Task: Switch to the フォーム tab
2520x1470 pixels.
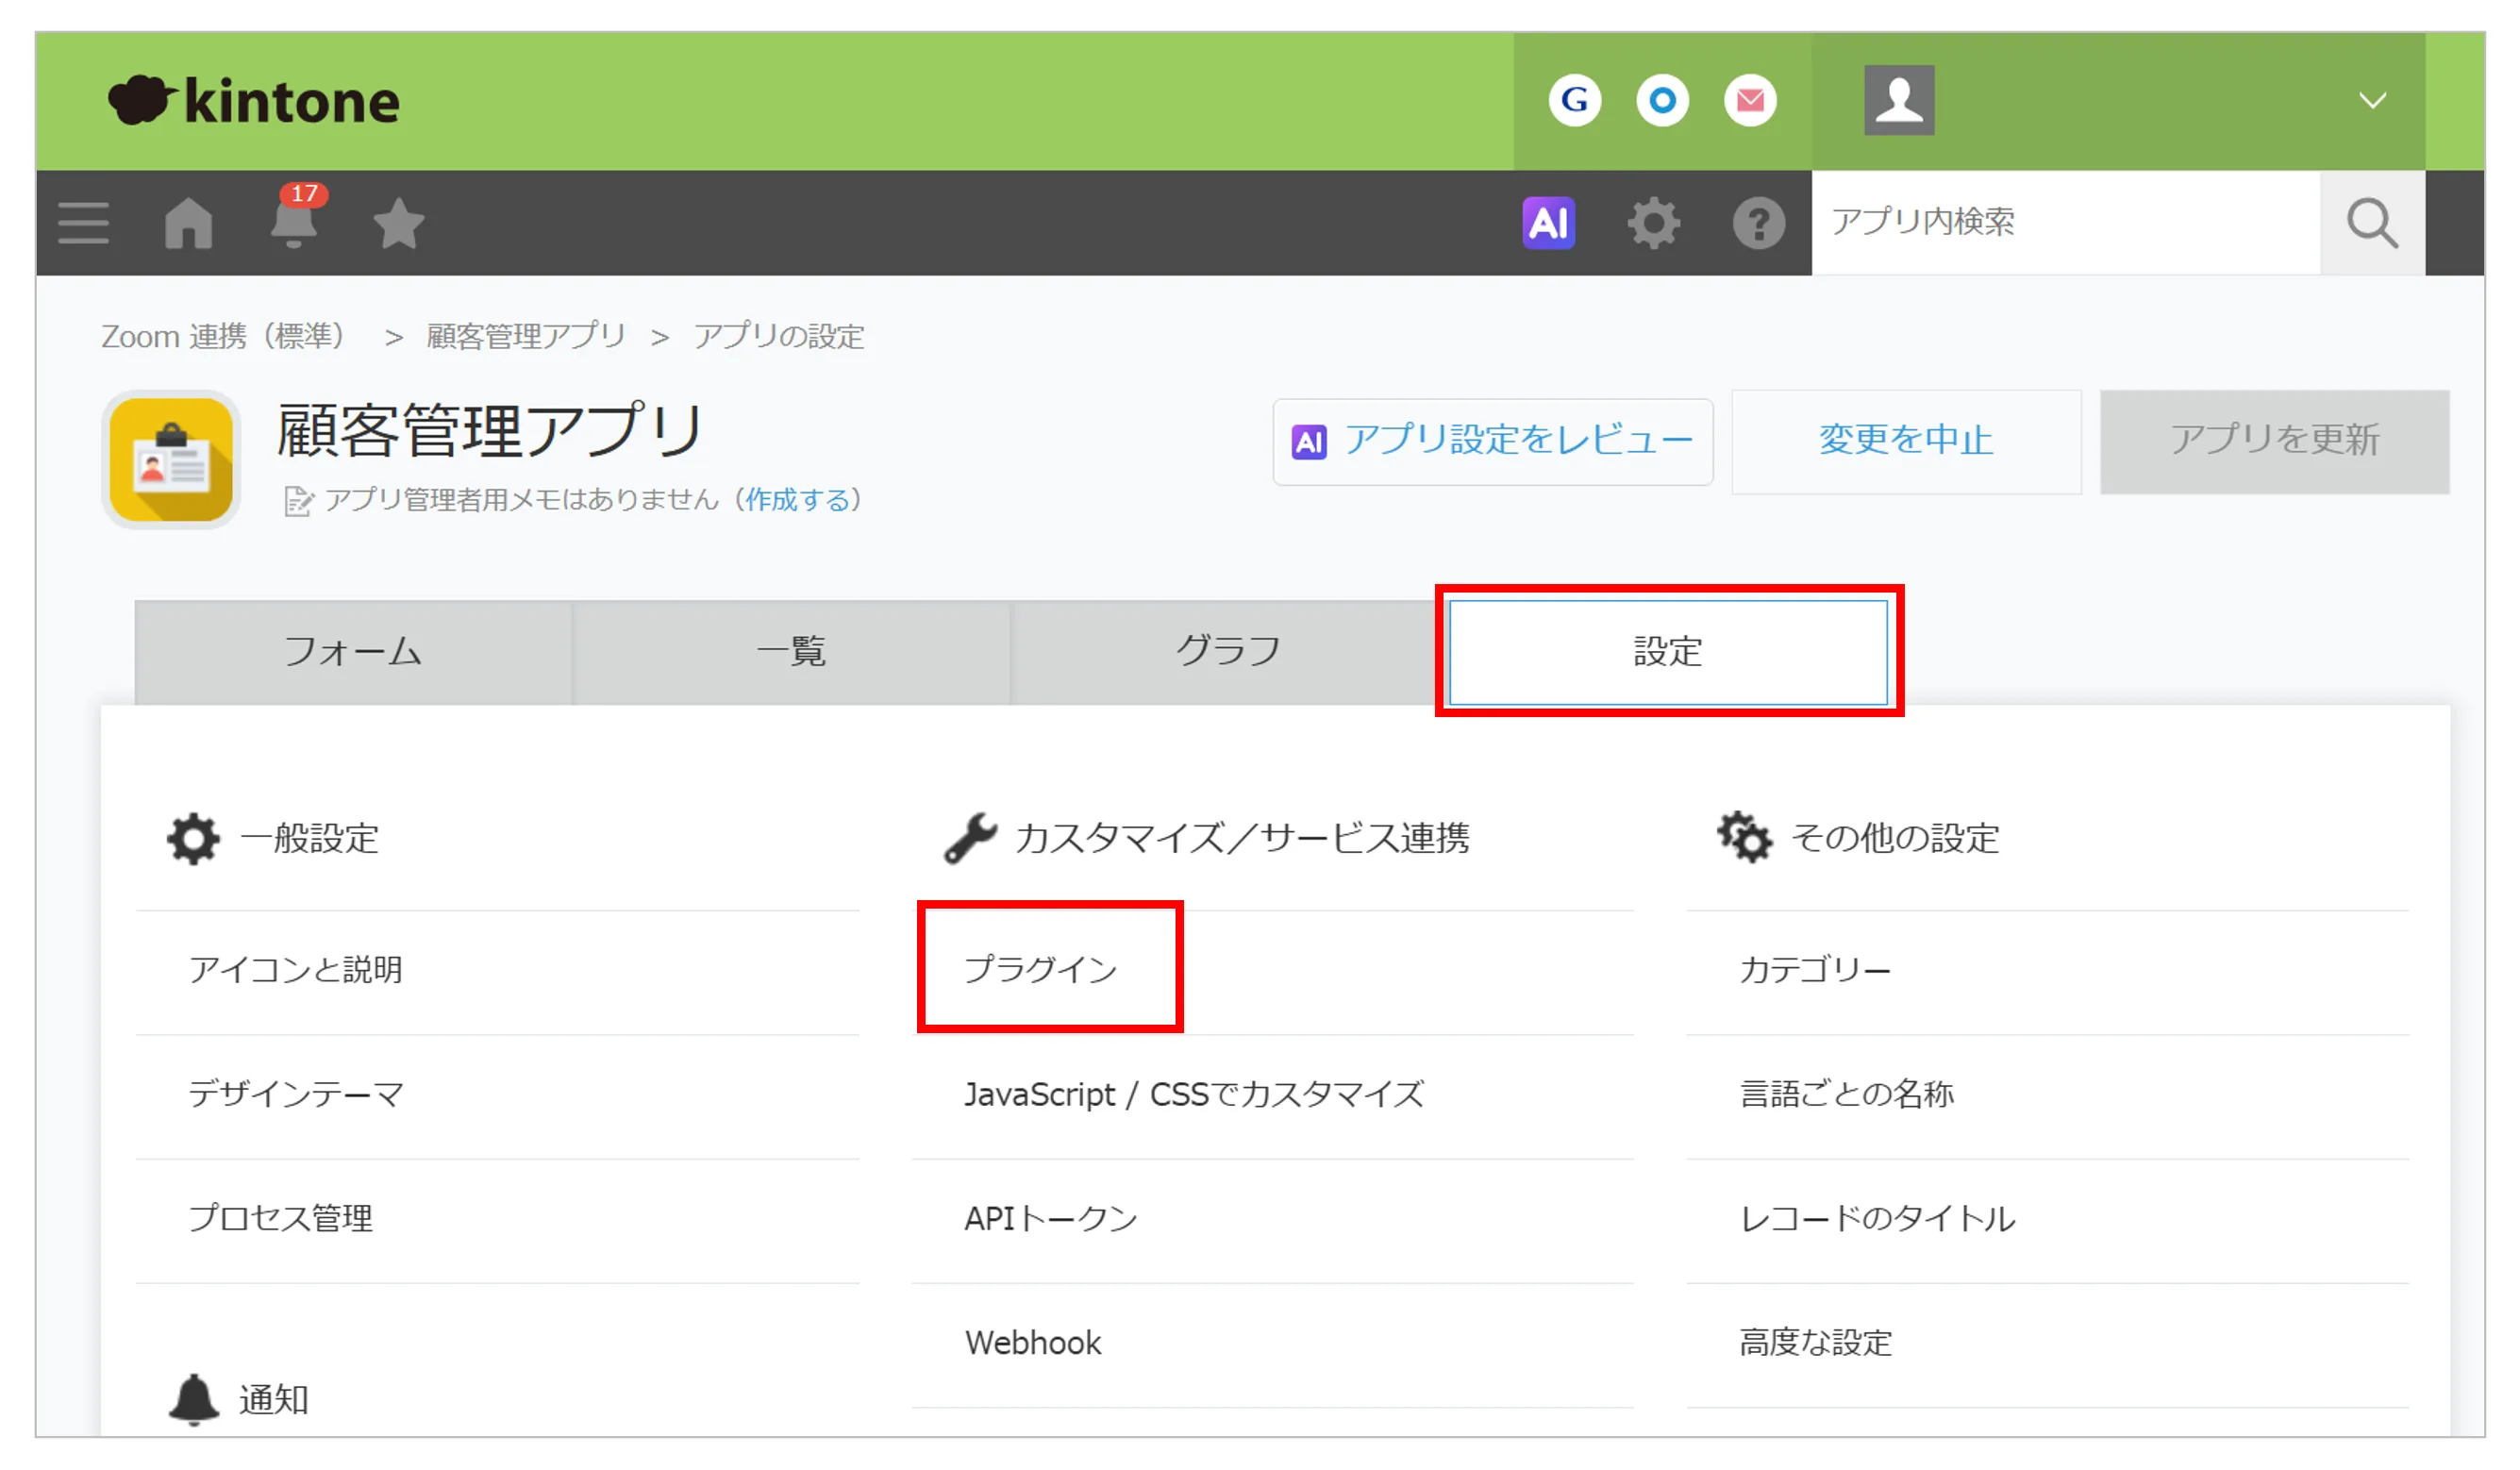Action: pos(353,652)
